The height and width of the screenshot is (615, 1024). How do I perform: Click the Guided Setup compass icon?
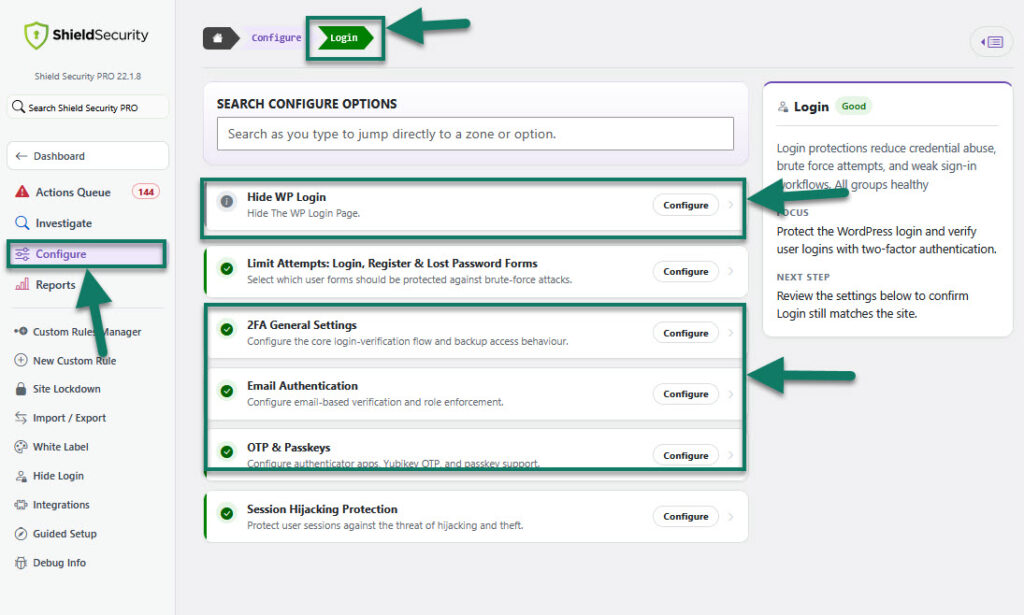click(x=21, y=533)
